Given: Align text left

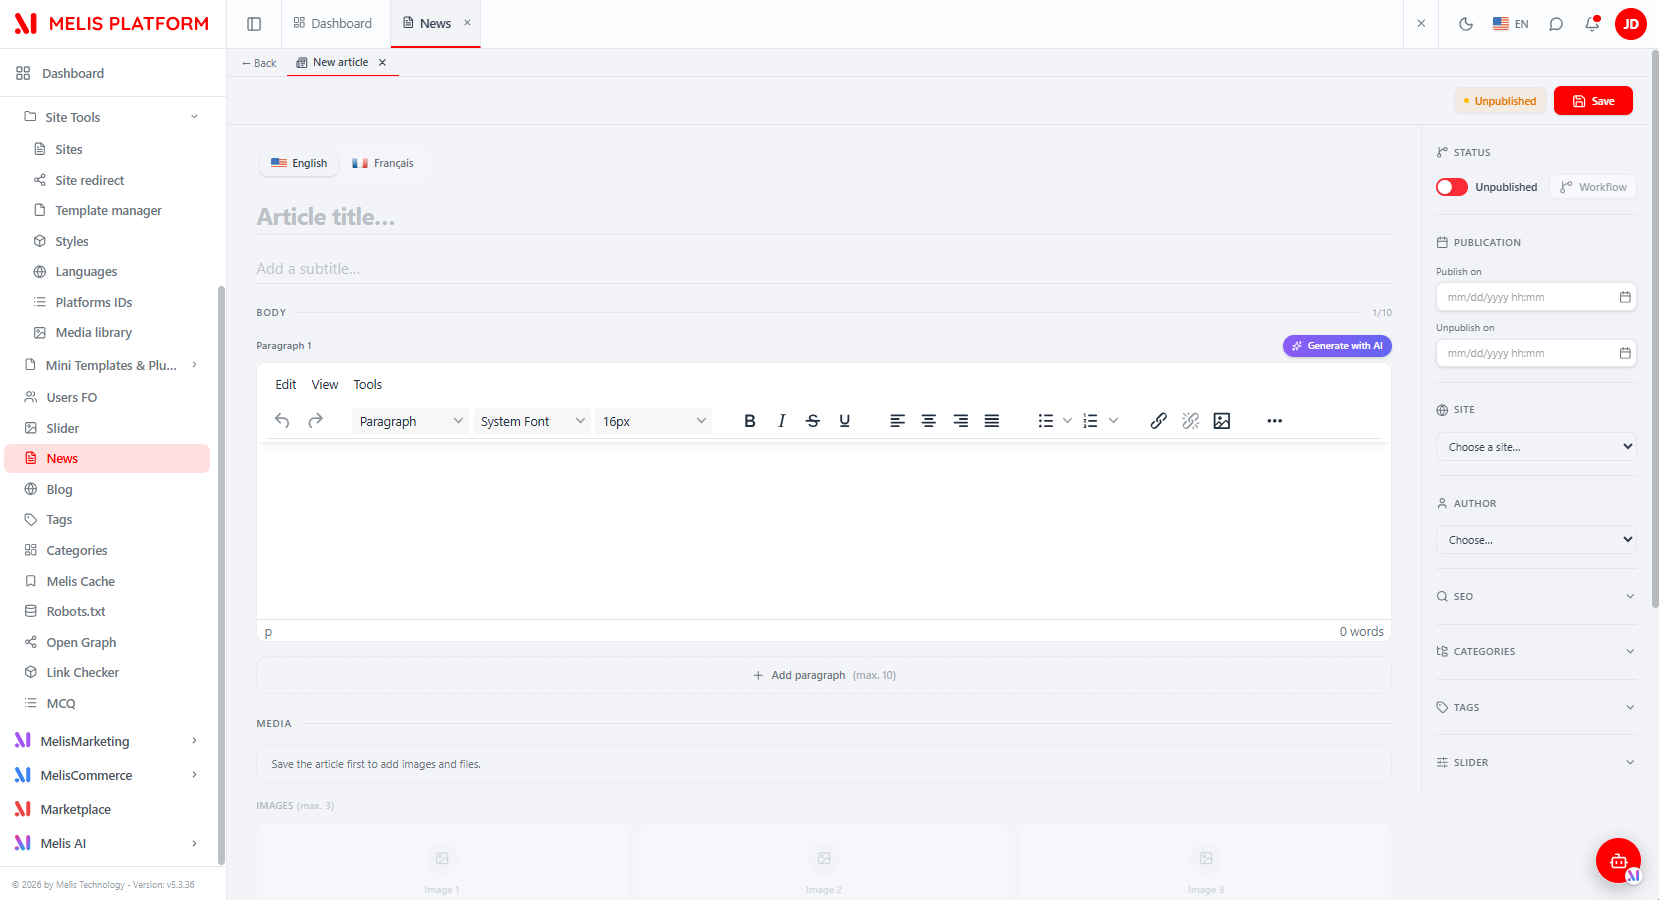Looking at the screenshot, I should pos(898,421).
